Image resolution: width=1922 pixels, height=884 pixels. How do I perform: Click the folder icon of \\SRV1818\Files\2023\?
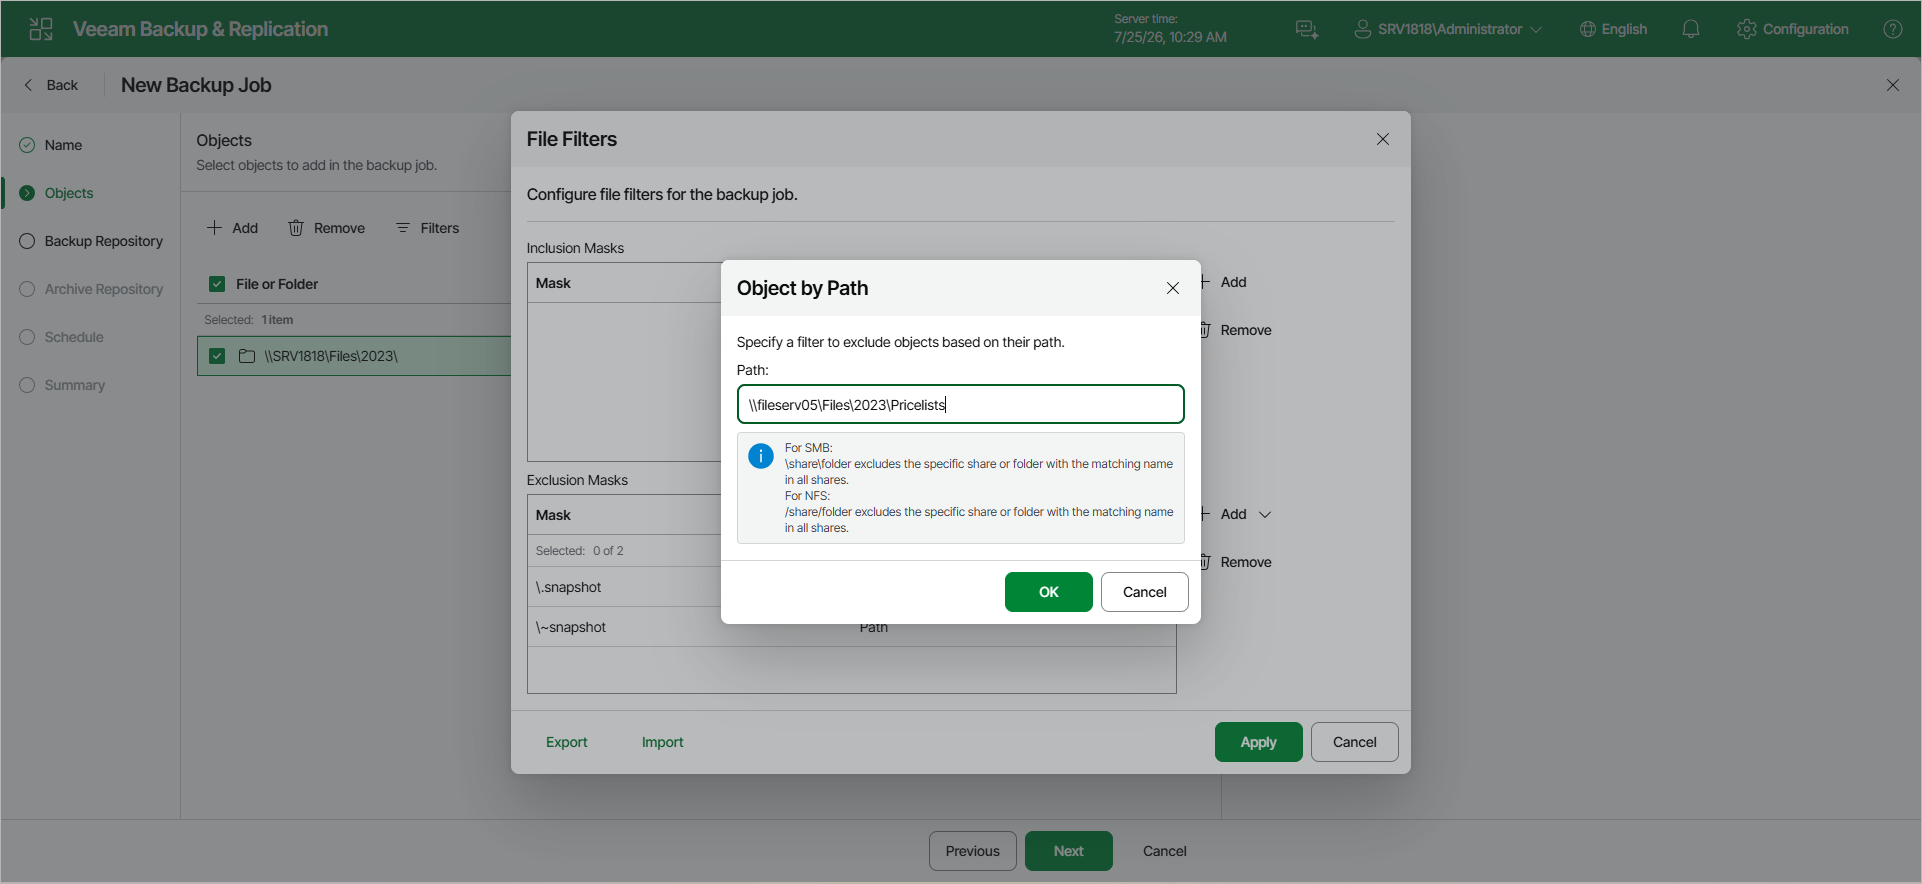click(247, 356)
